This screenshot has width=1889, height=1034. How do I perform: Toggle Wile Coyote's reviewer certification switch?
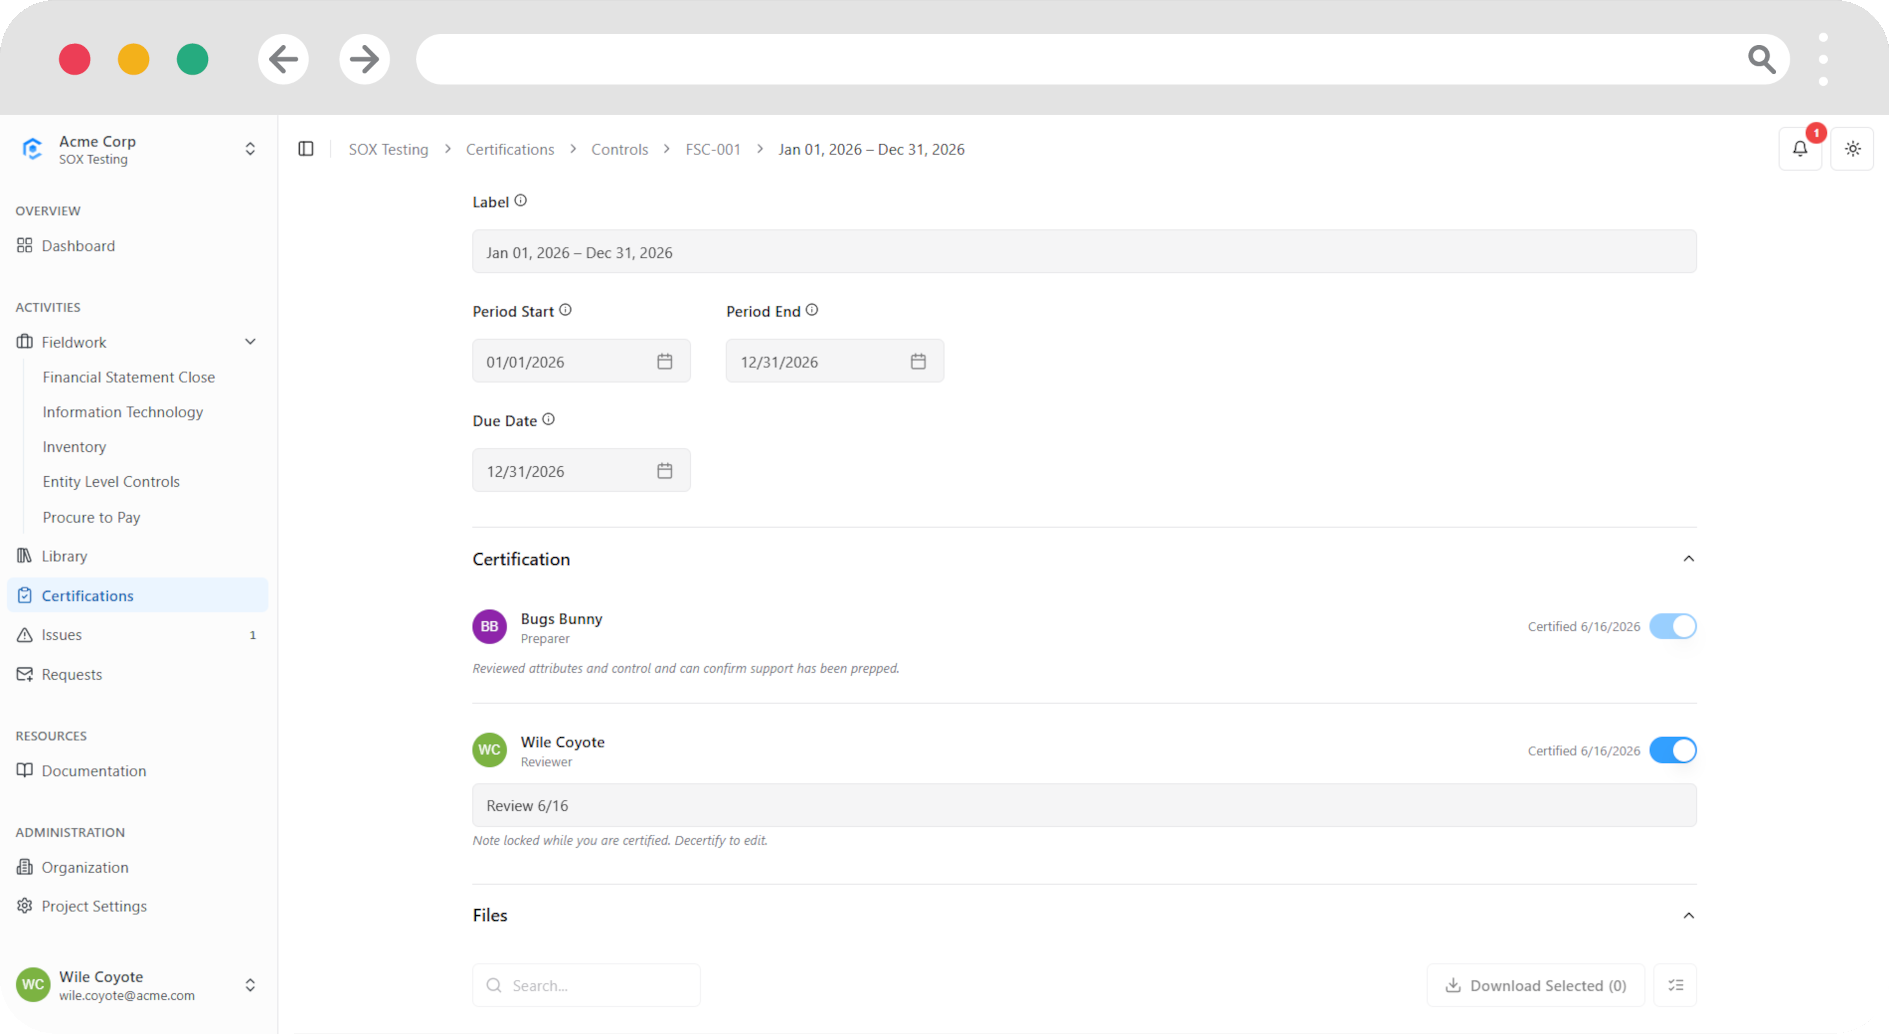[1673, 750]
